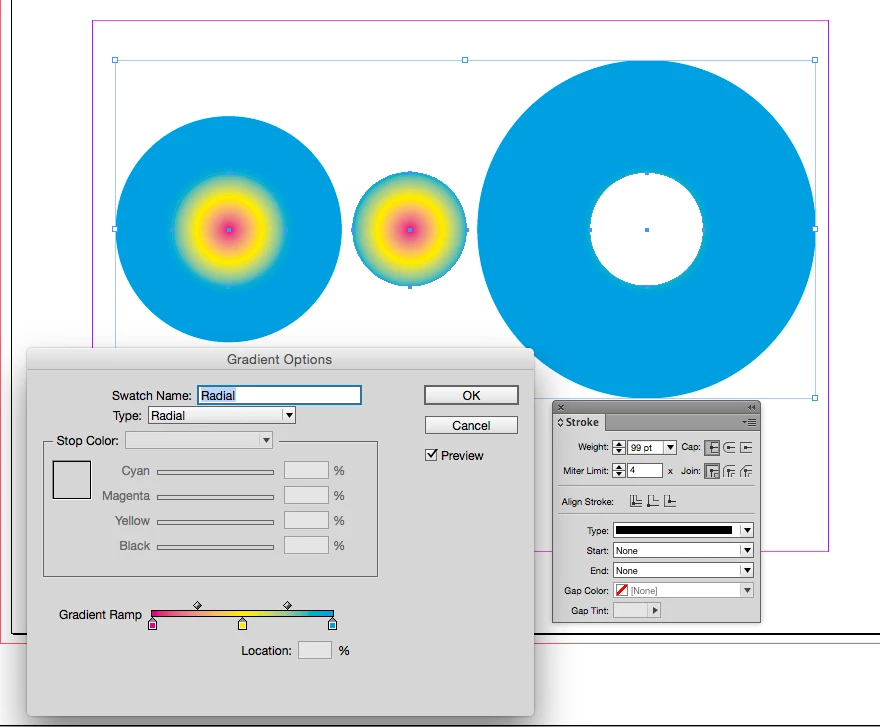Viewport: 880px width, 727px height.
Task: Close the Stroke panel
Action: coord(561,408)
